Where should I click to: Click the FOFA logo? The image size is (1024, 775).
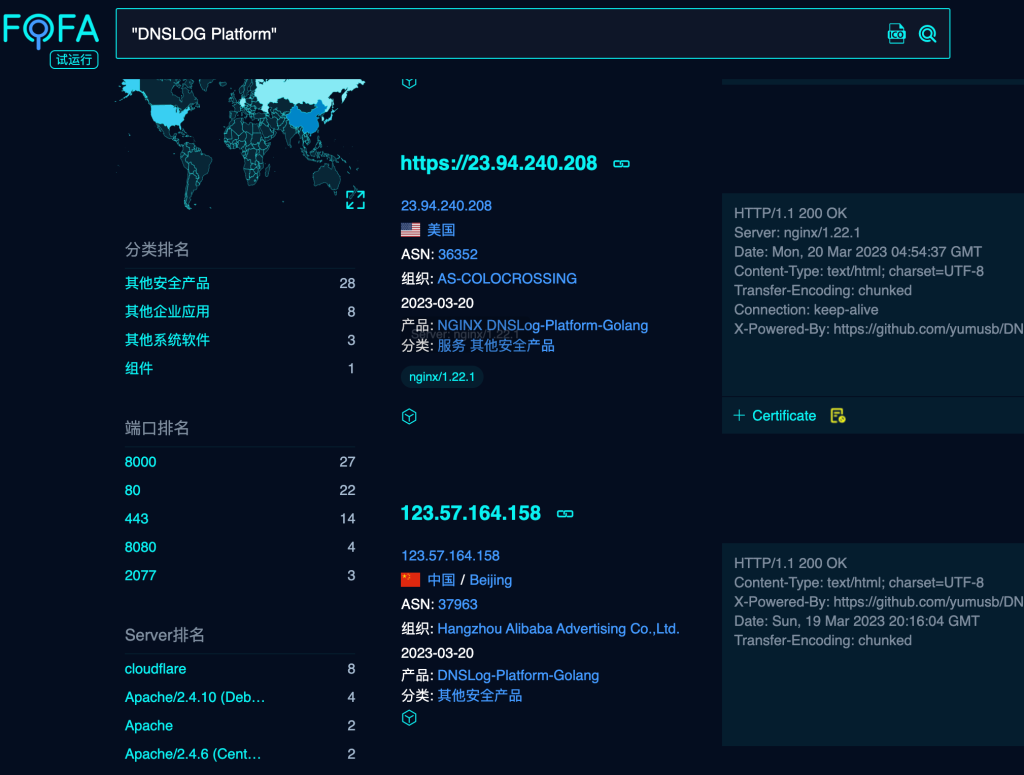[x=51, y=30]
